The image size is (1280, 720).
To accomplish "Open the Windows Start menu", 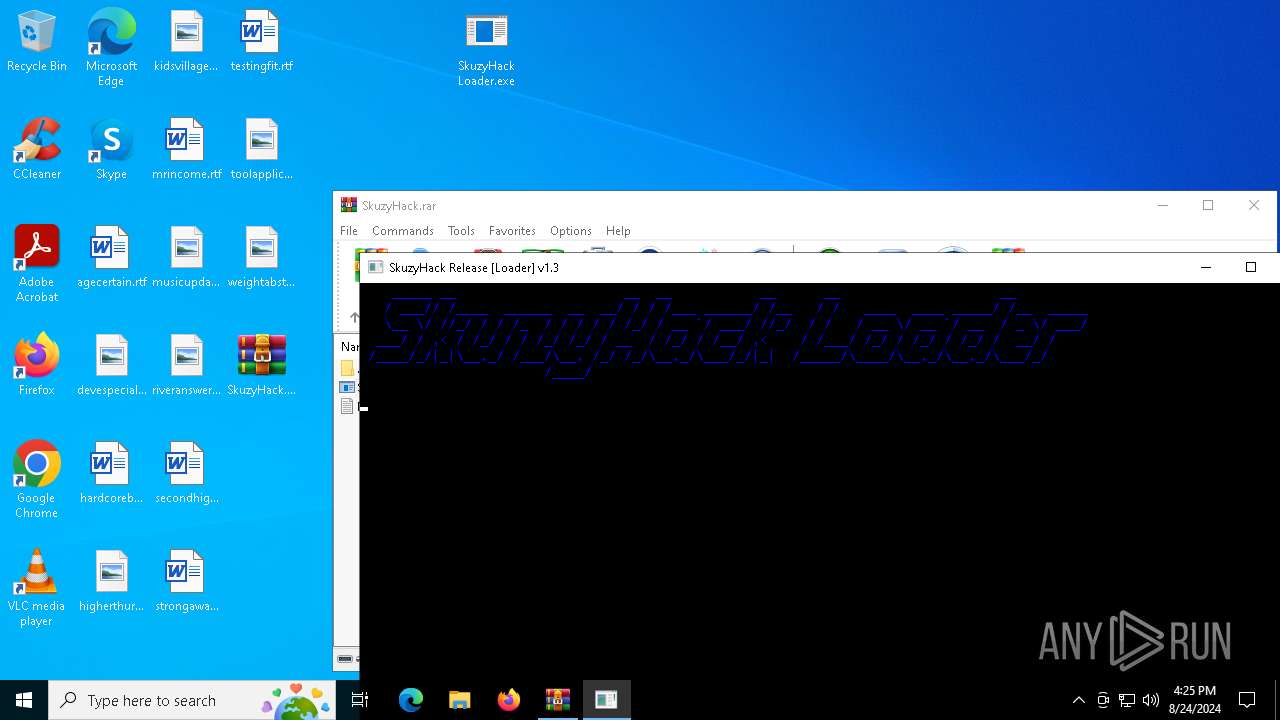I will [x=24, y=700].
